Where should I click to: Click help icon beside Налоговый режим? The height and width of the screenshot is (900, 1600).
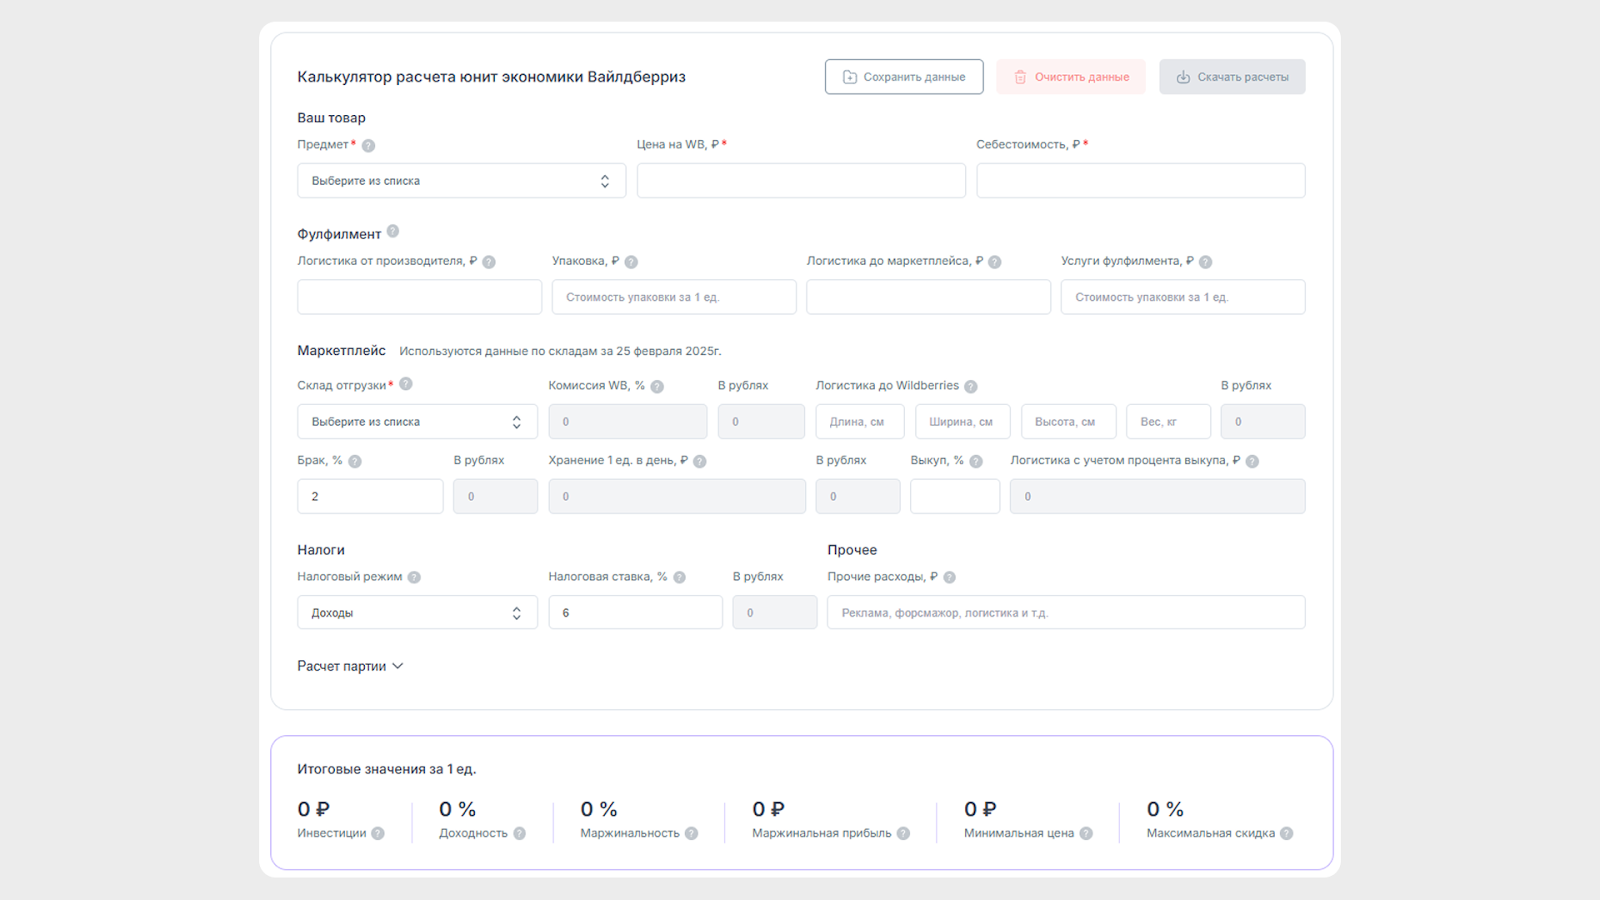coord(414,577)
